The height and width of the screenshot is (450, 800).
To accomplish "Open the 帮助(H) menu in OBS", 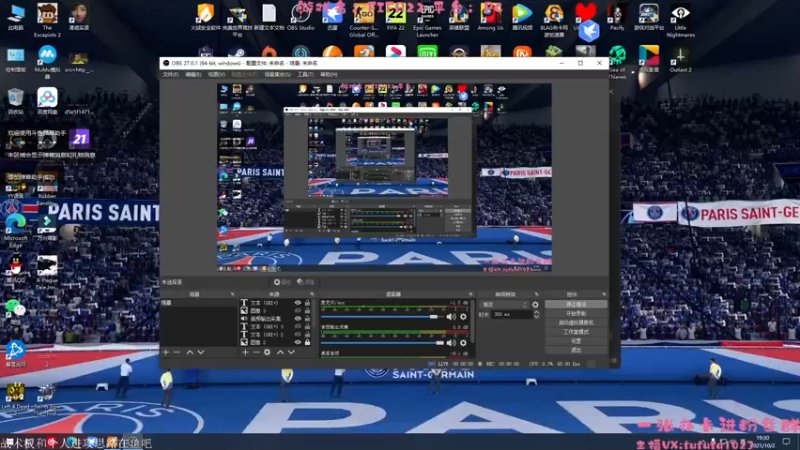I will pyautogui.click(x=329, y=74).
